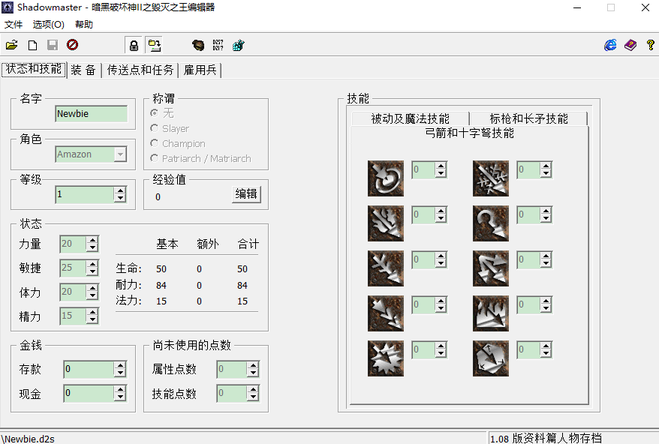Click the open file folder icon
The height and width of the screenshot is (444, 659).
click(x=12, y=45)
